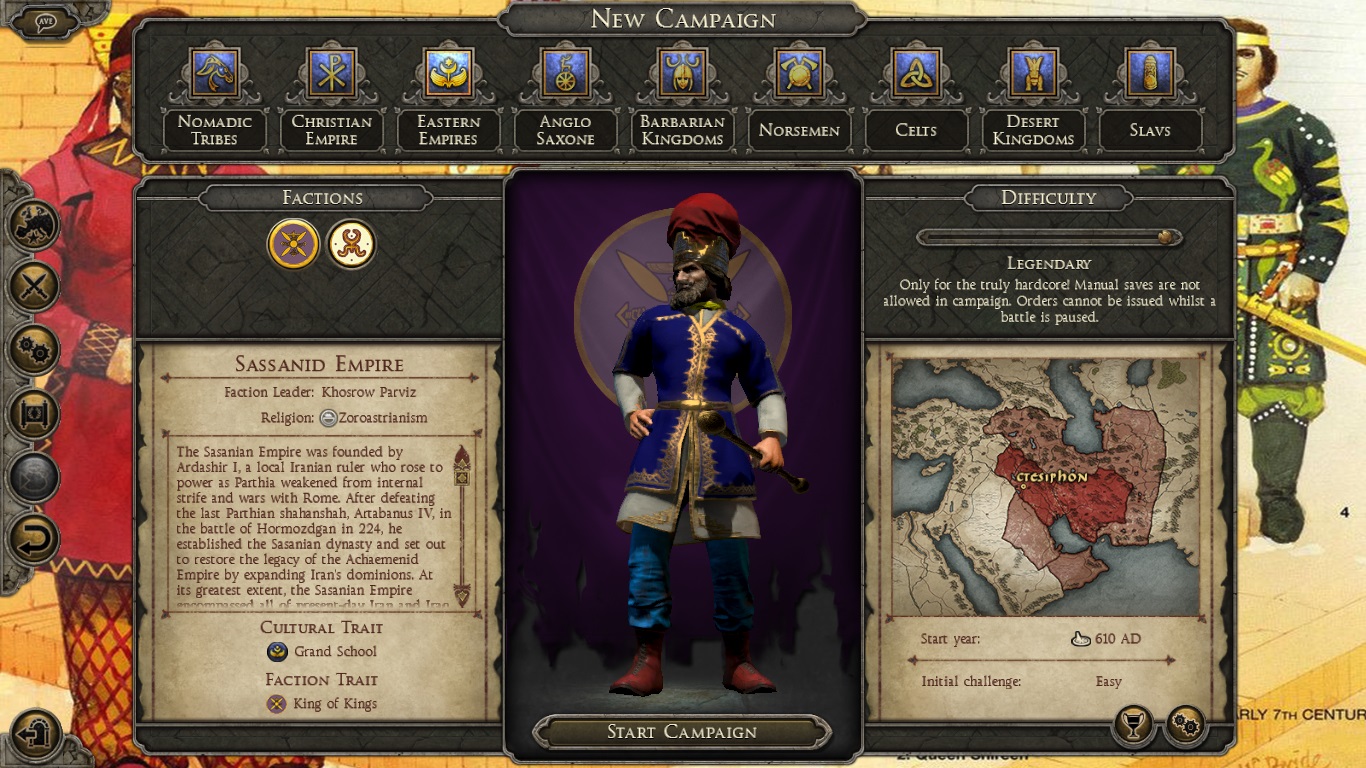Open the Slavs culture icon
This screenshot has width=1366, height=768.
pos(1150,72)
